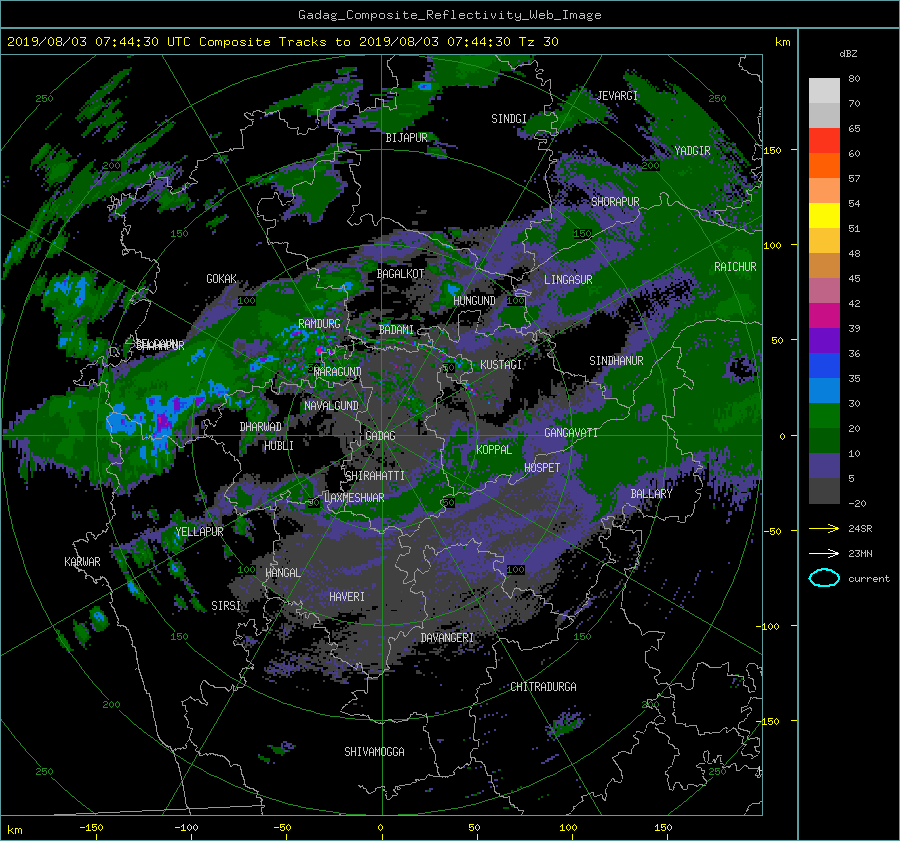Click the HUNGUND city label
Screen dimensions: 900x841
tap(474, 301)
